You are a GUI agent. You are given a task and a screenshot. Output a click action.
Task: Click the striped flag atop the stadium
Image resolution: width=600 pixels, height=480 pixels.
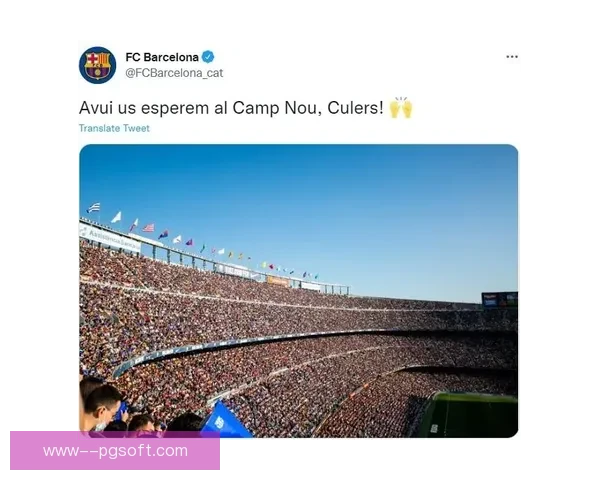[93, 207]
